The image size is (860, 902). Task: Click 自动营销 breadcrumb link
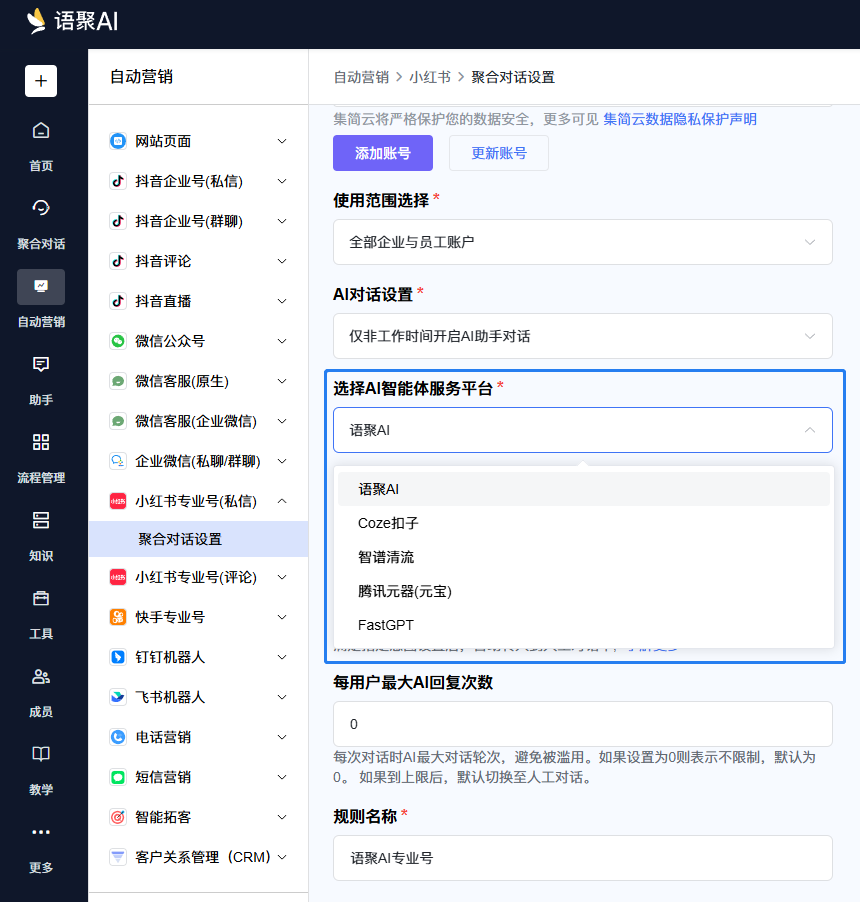pyautogui.click(x=361, y=77)
